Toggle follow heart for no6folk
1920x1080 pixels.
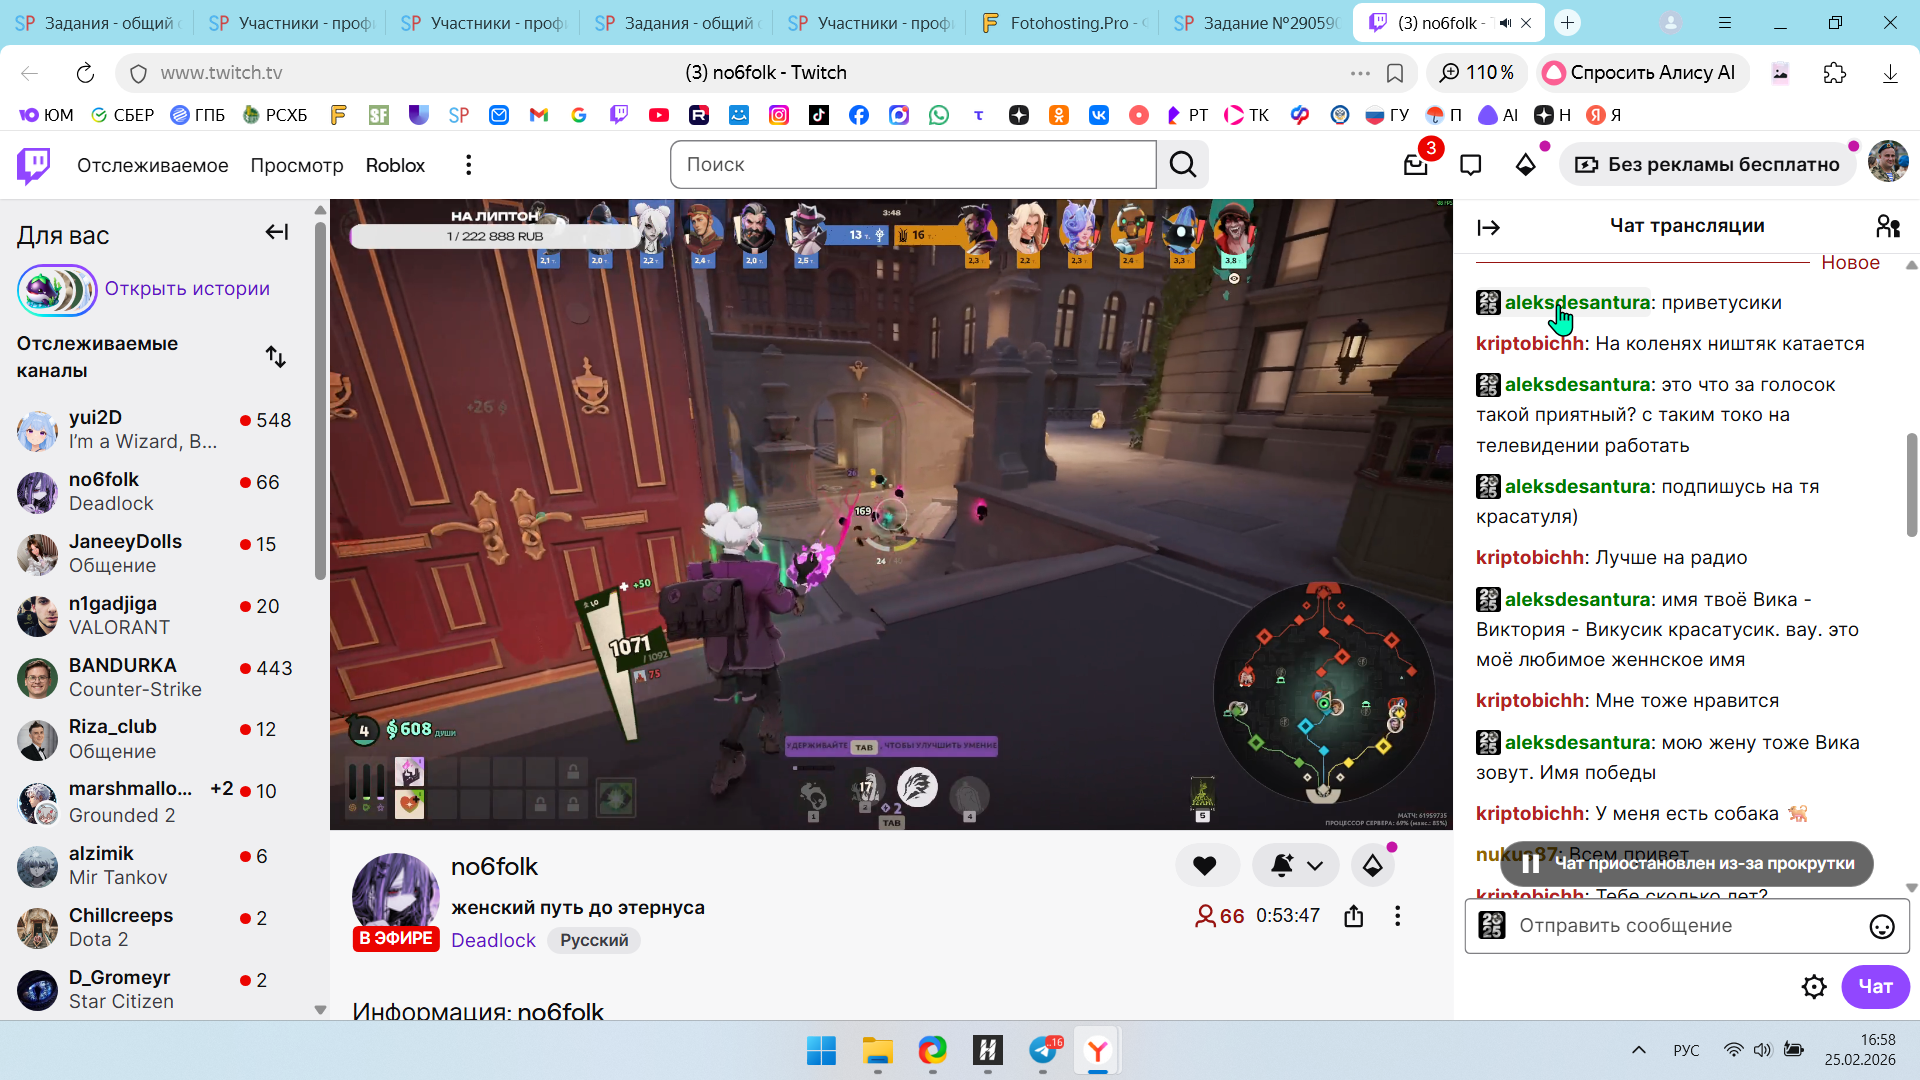tap(1205, 866)
